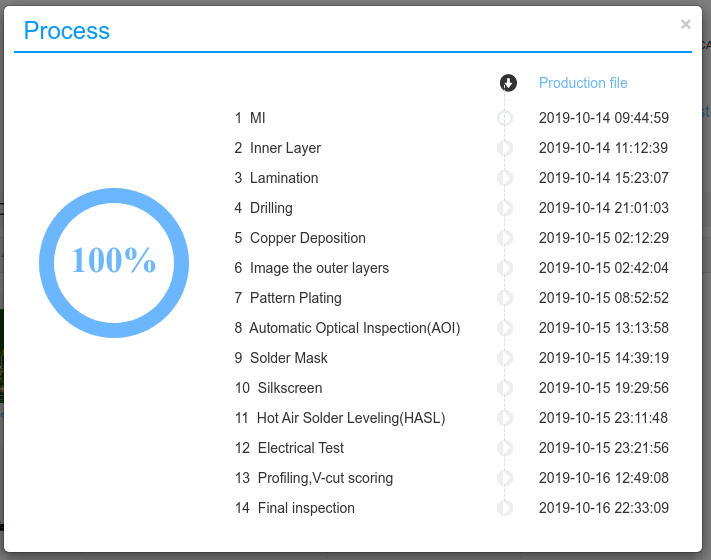
Task: Click the 100% circular progress indicator
Action: point(114,260)
